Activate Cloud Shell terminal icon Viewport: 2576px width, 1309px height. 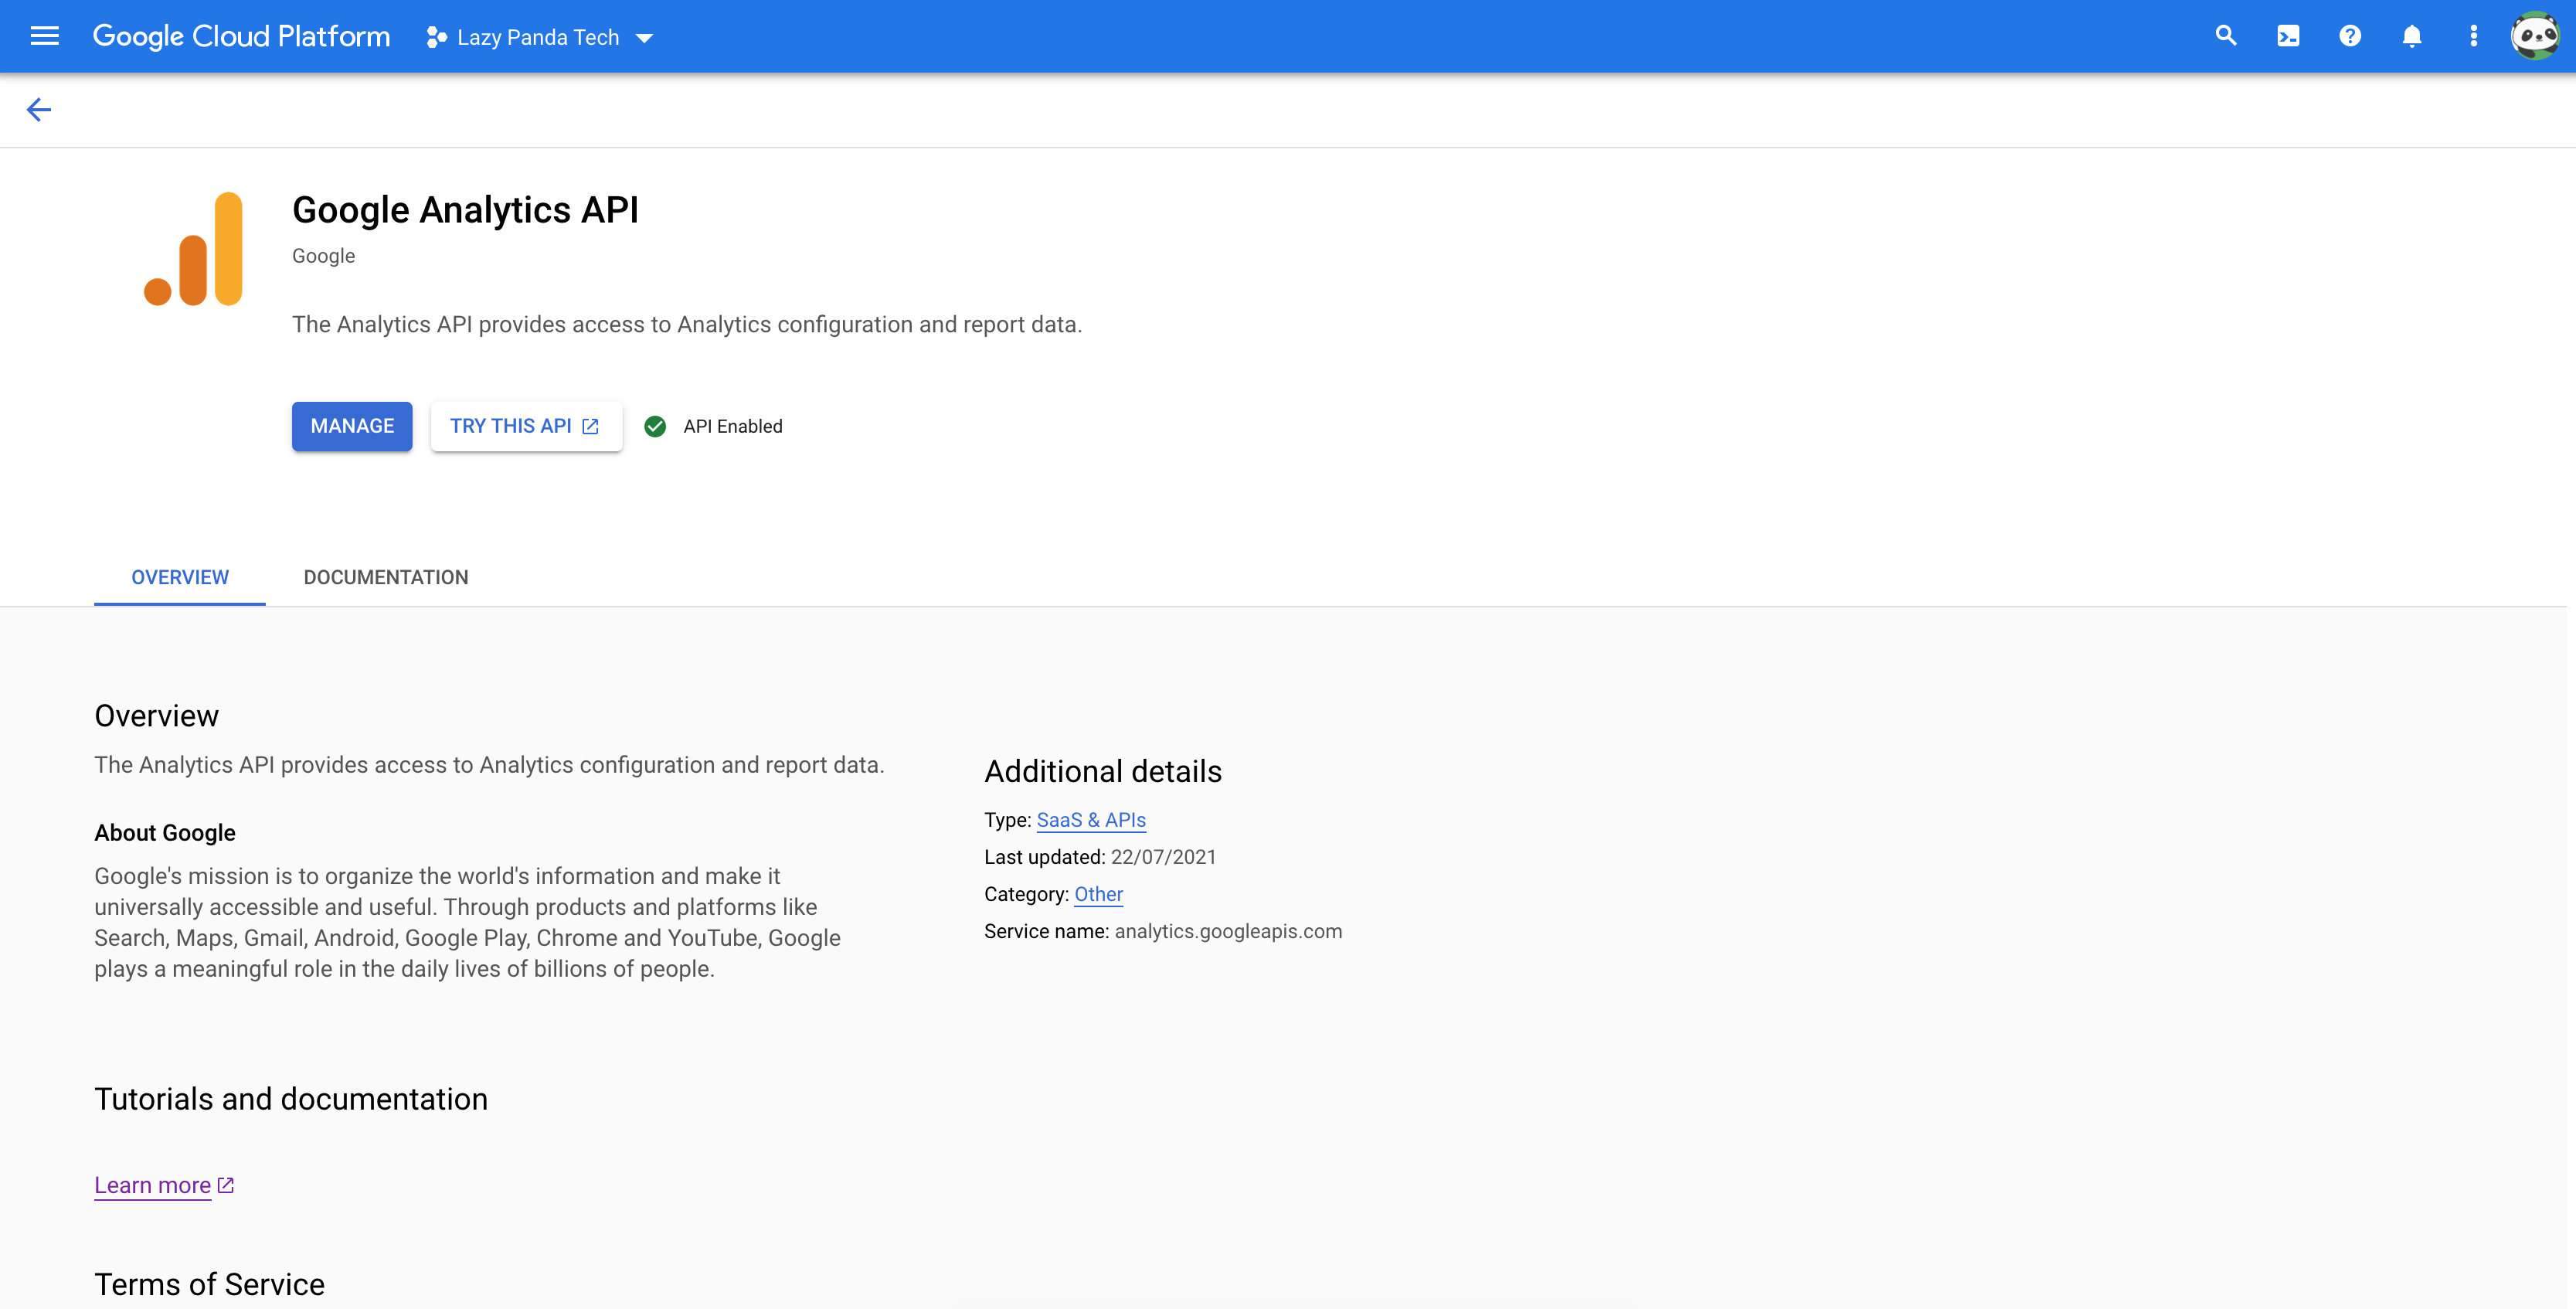2288,36
